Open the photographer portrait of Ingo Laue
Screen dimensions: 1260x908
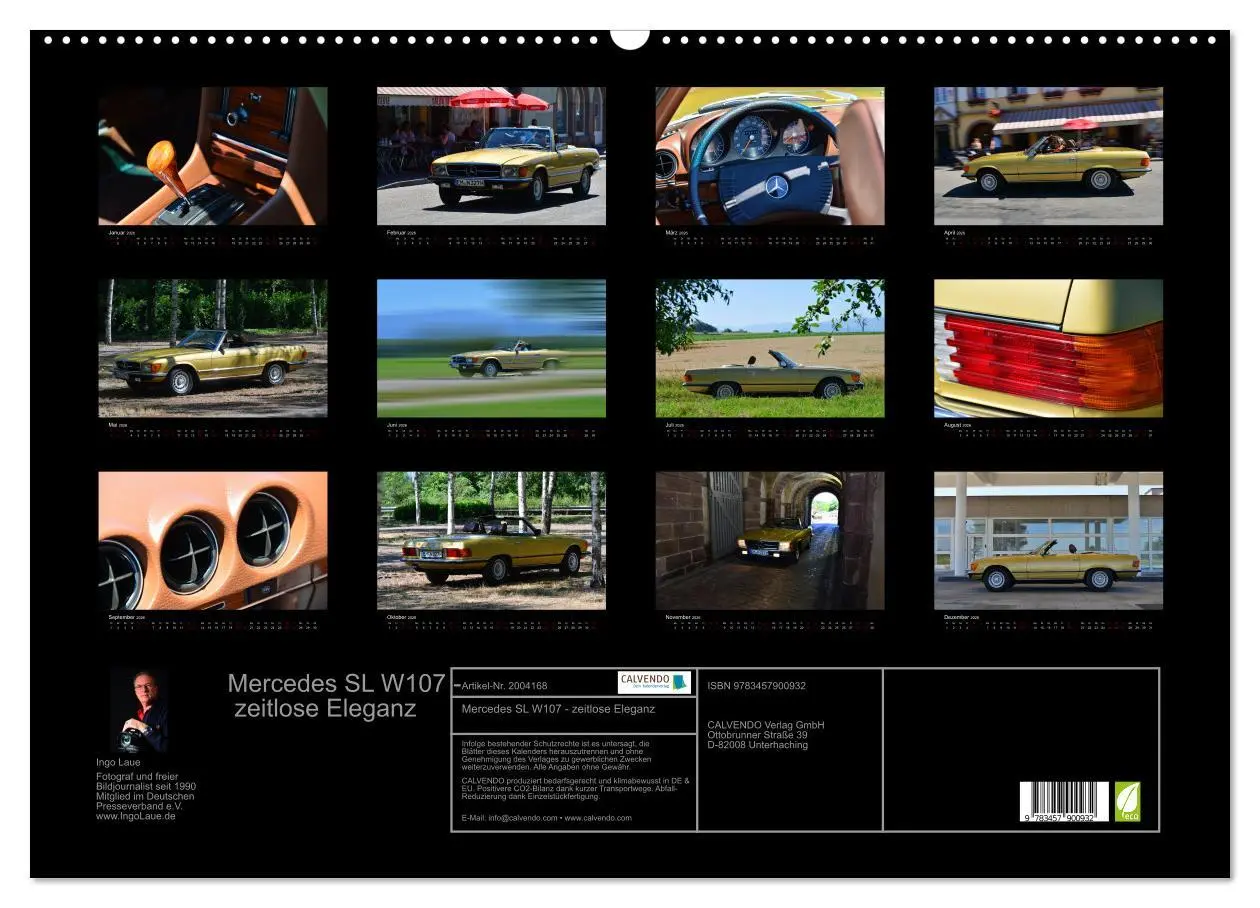coord(139,711)
